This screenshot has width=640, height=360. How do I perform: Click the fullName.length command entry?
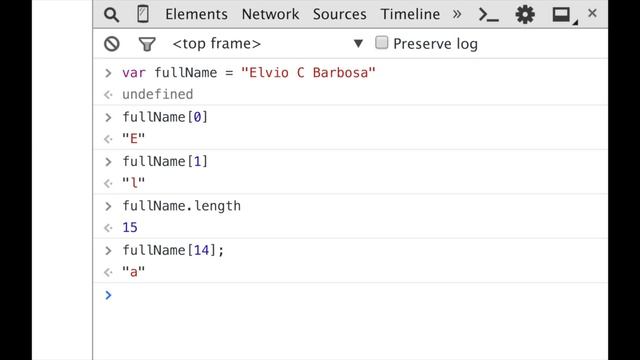pos(182,206)
